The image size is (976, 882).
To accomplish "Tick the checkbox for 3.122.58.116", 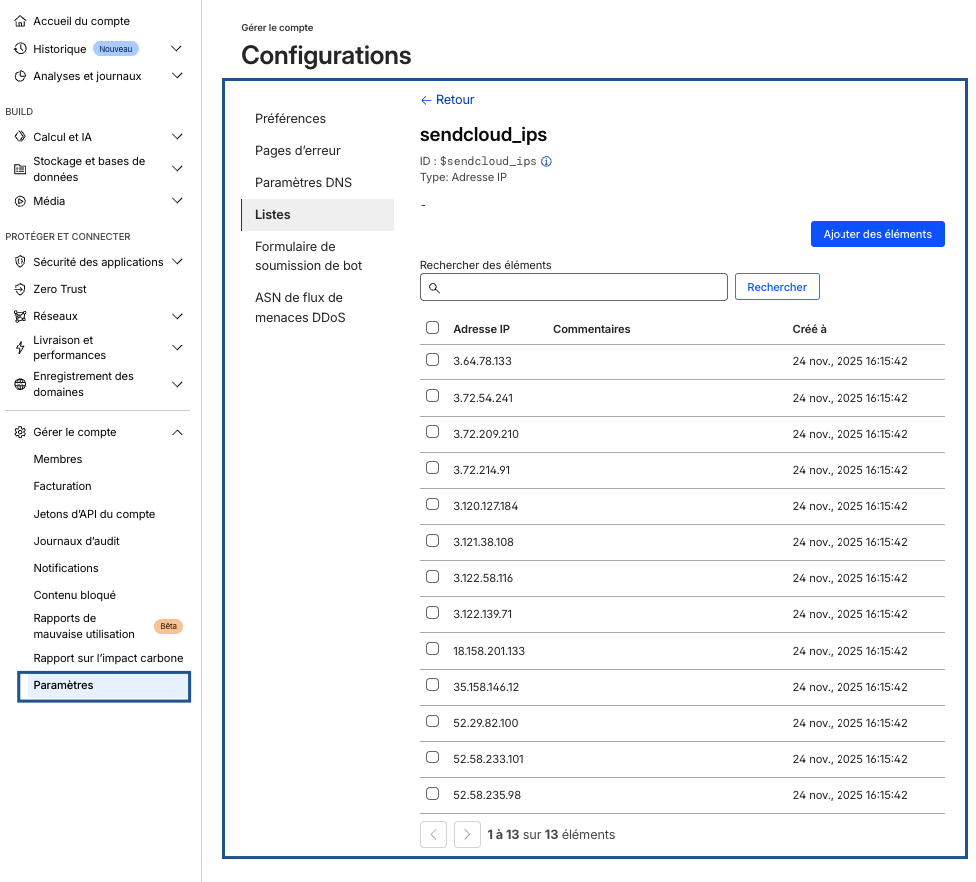I will pyautogui.click(x=433, y=577).
